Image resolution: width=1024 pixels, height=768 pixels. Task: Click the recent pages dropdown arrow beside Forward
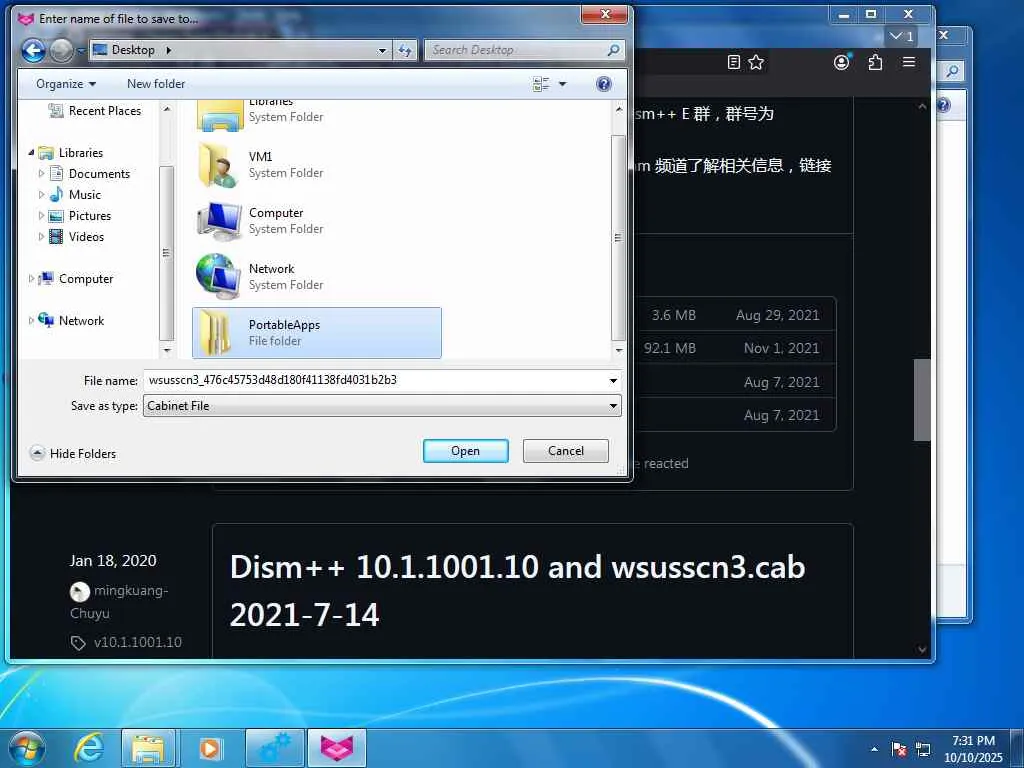[80, 50]
